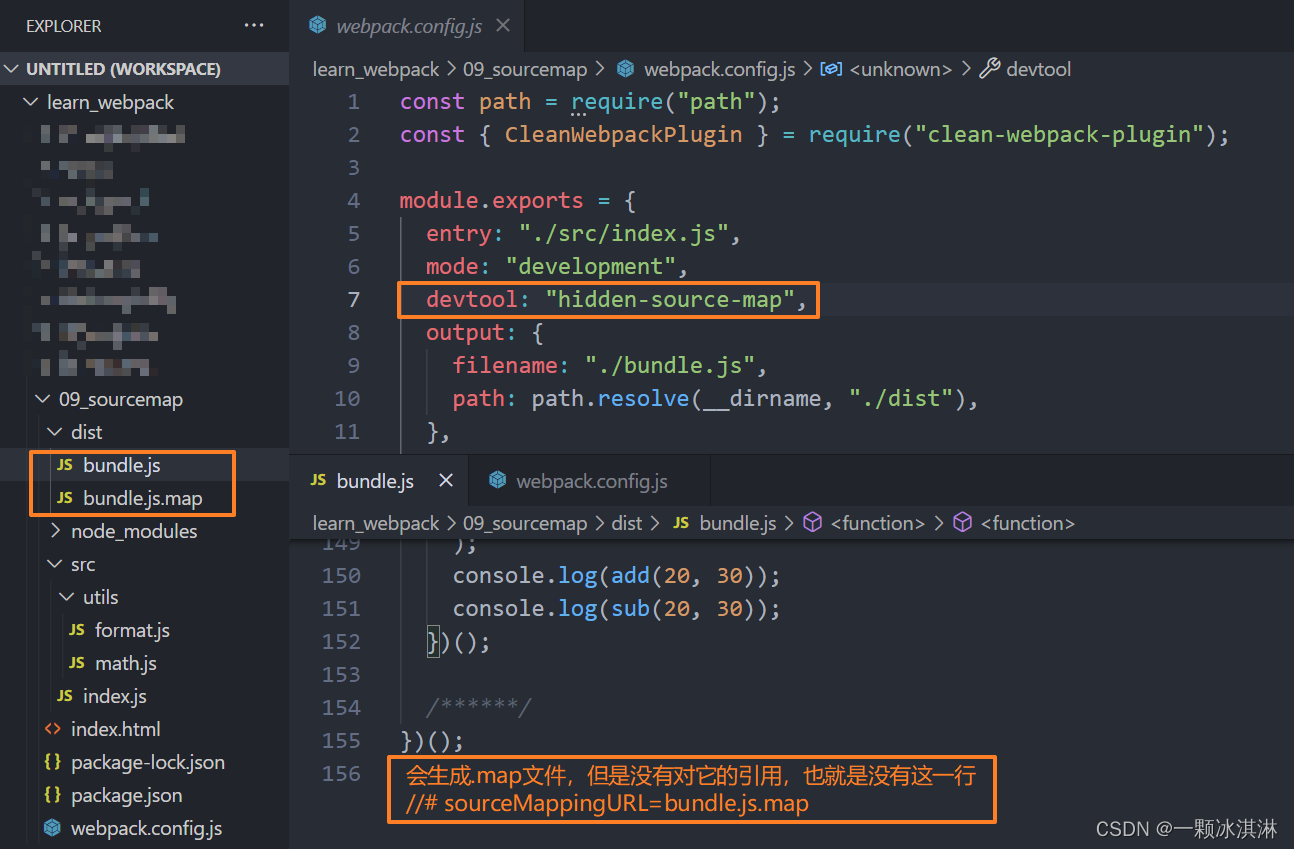Open the Explorer more actions ellipsis
Image resolution: width=1294 pixels, height=849 pixels.
pyautogui.click(x=254, y=26)
